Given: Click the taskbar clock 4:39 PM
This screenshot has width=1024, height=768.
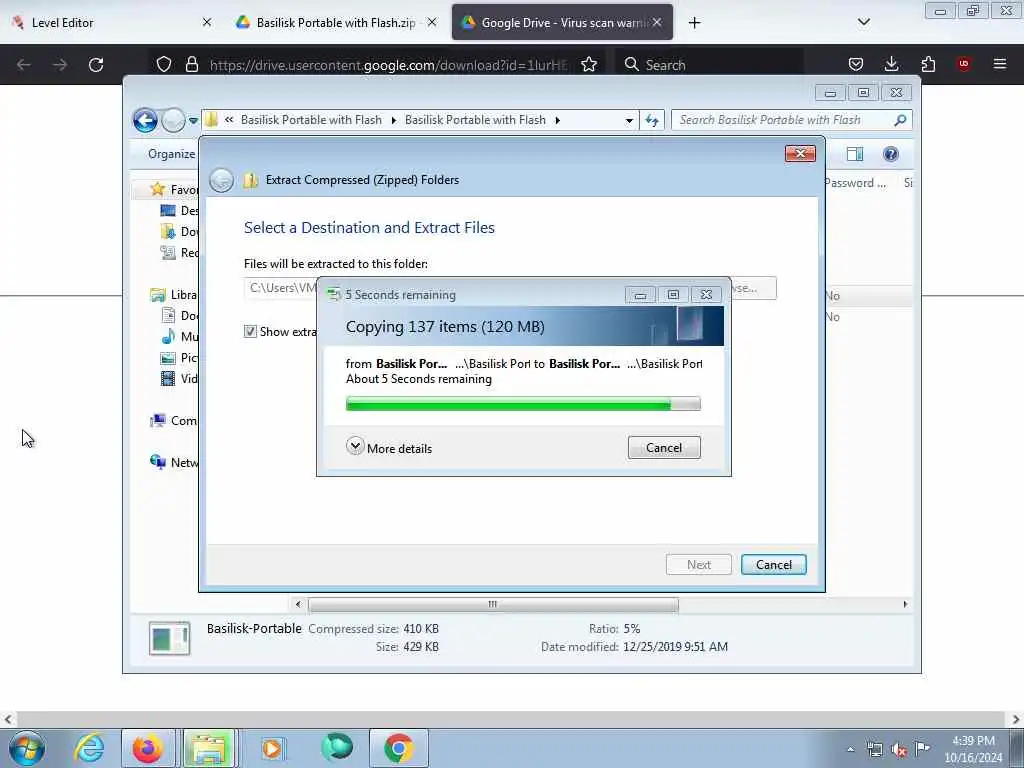Looking at the screenshot, I should click(x=973, y=749).
